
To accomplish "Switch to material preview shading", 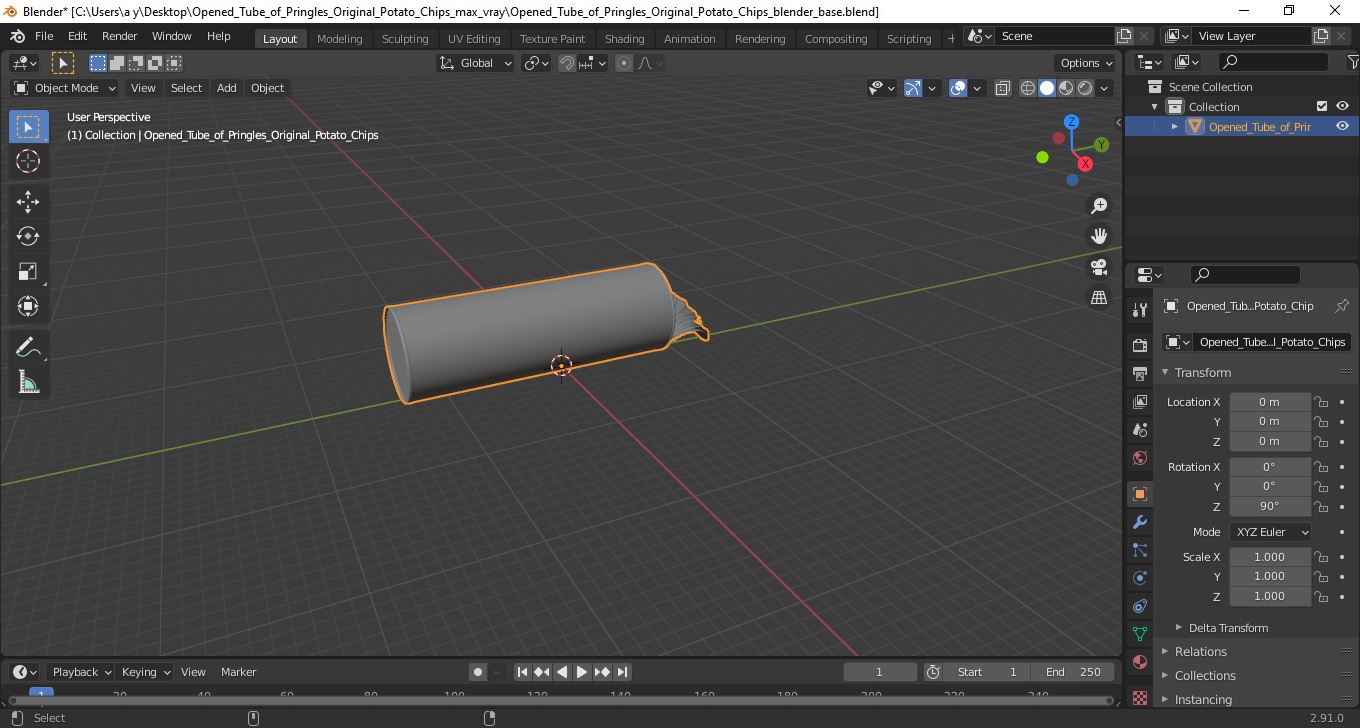I will 1066,88.
